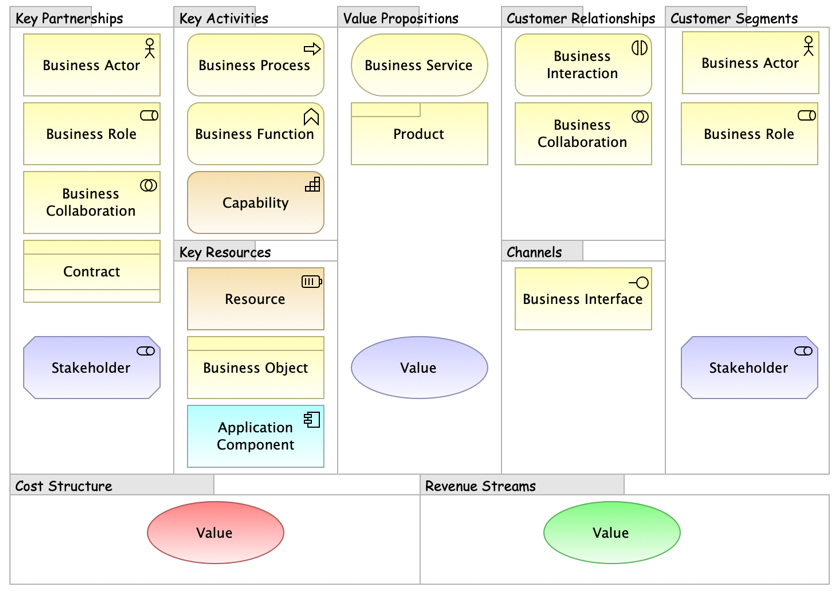Click the lollipop icon on Business Interface

639,283
